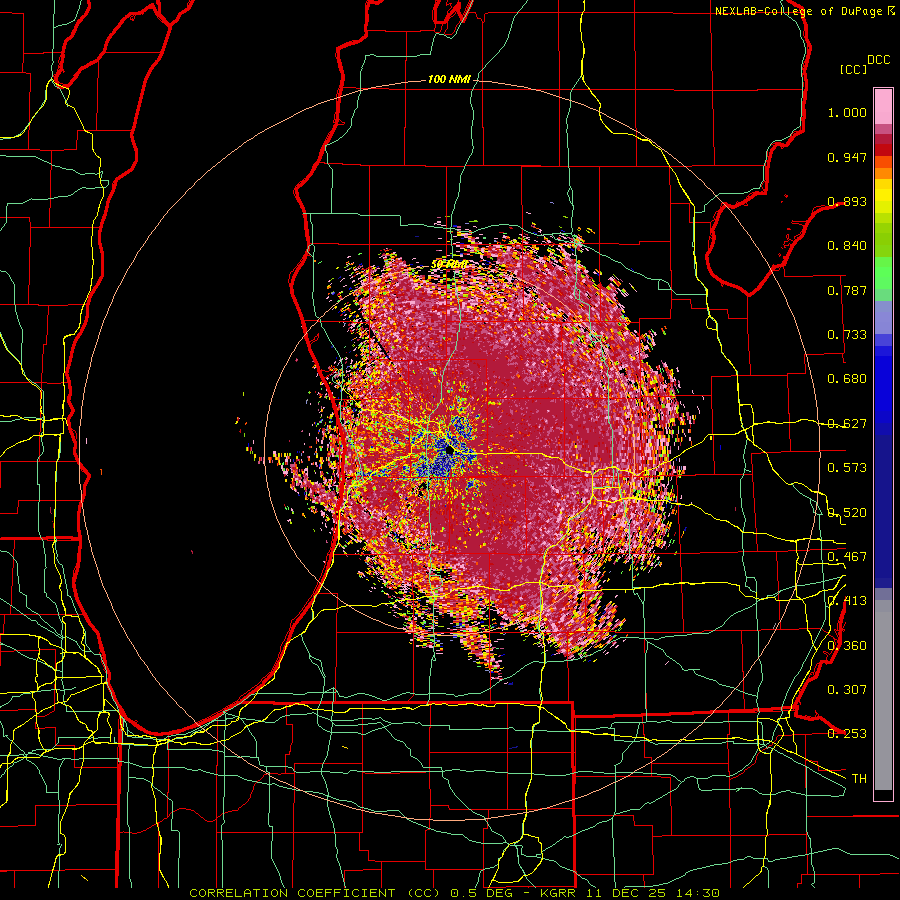
Task: Select the 0.413 scale value
Action: tap(847, 601)
